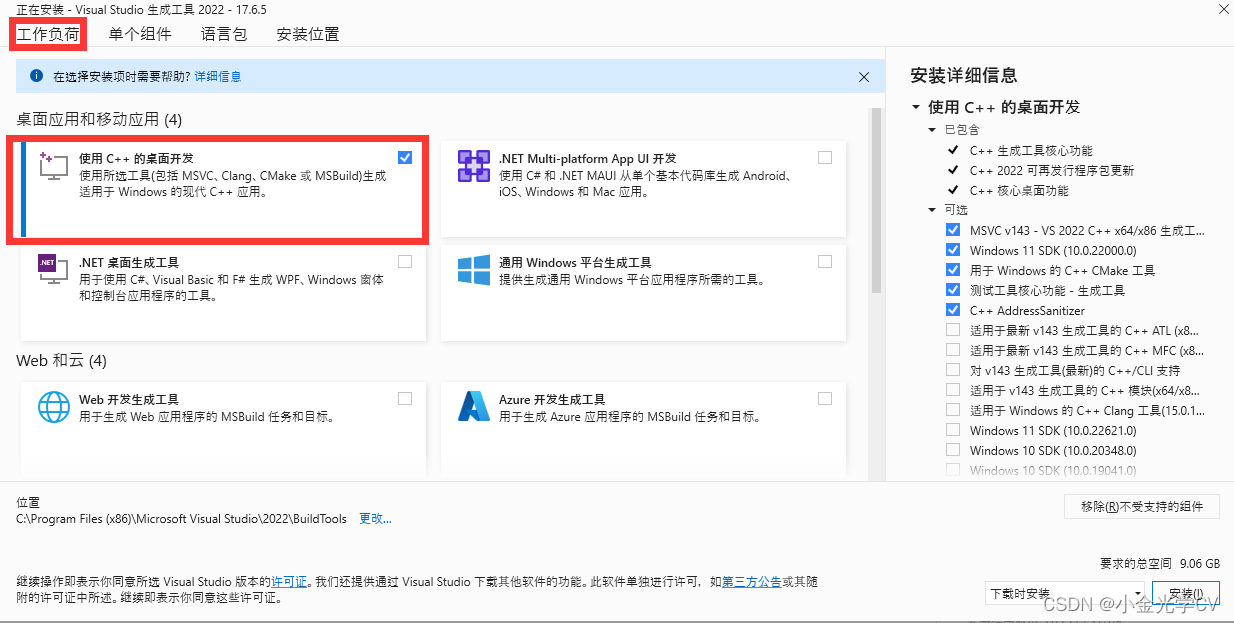Click the .NET desktop build tools icon
1234x623 pixels.
click(x=53, y=270)
